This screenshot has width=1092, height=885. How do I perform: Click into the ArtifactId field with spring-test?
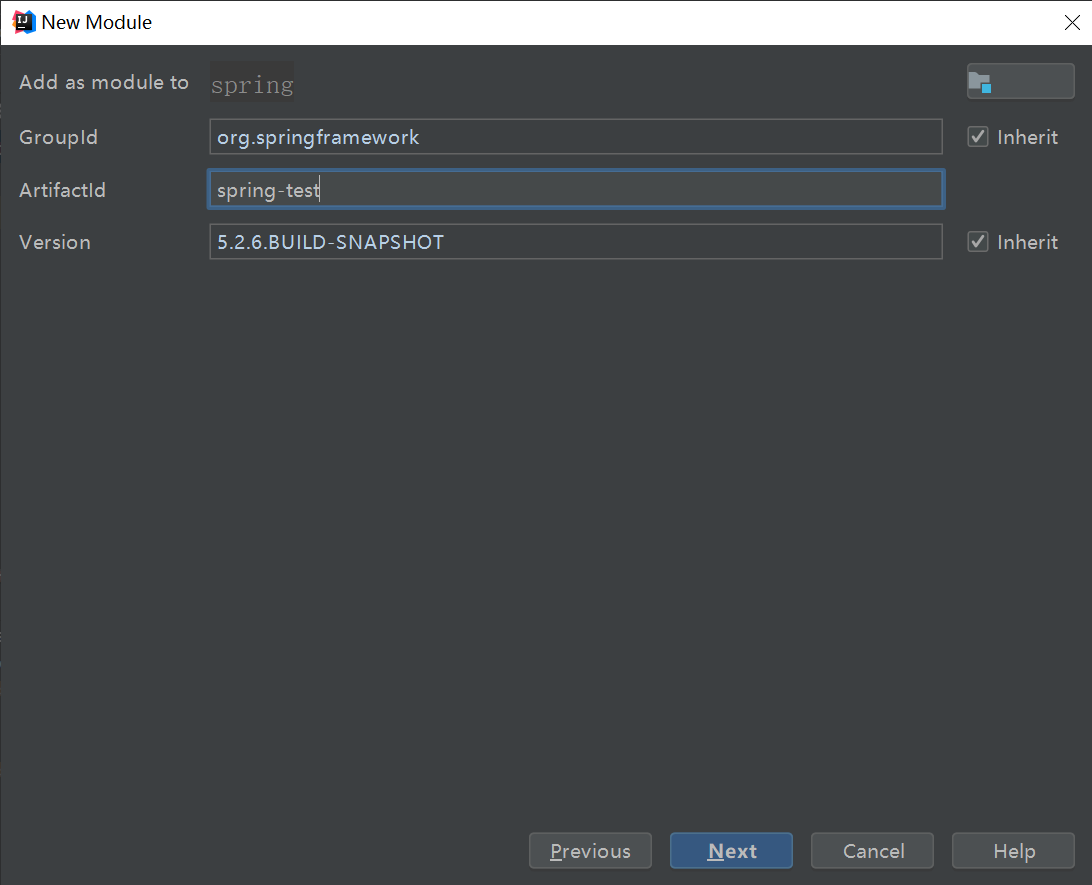[575, 189]
